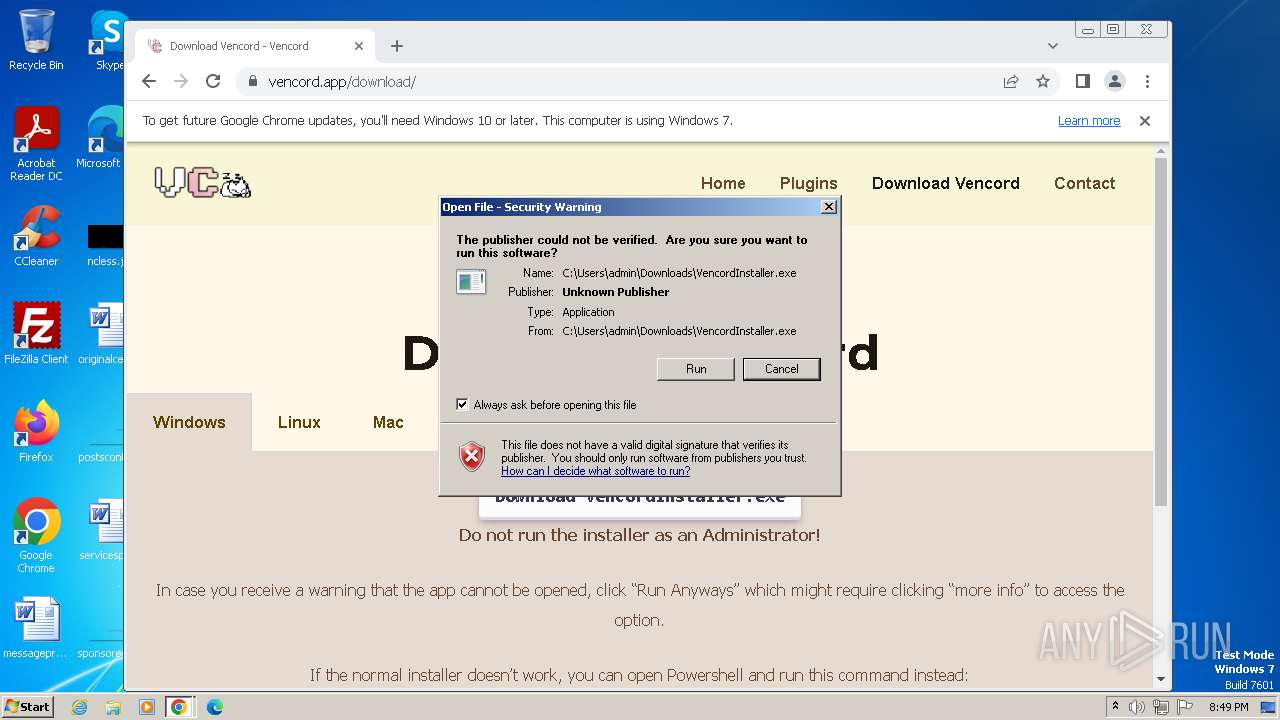Open the Chrome profile avatar
This screenshot has height=720, width=1280.
1115,81
